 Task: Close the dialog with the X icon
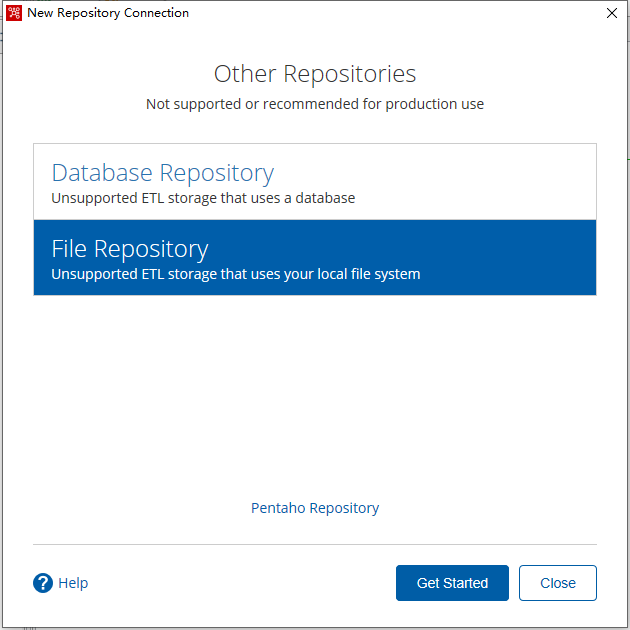point(612,13)
